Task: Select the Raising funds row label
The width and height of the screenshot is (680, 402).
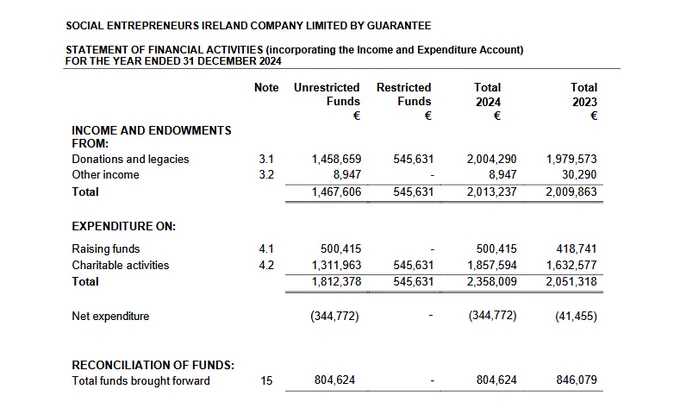Action: 106,249
